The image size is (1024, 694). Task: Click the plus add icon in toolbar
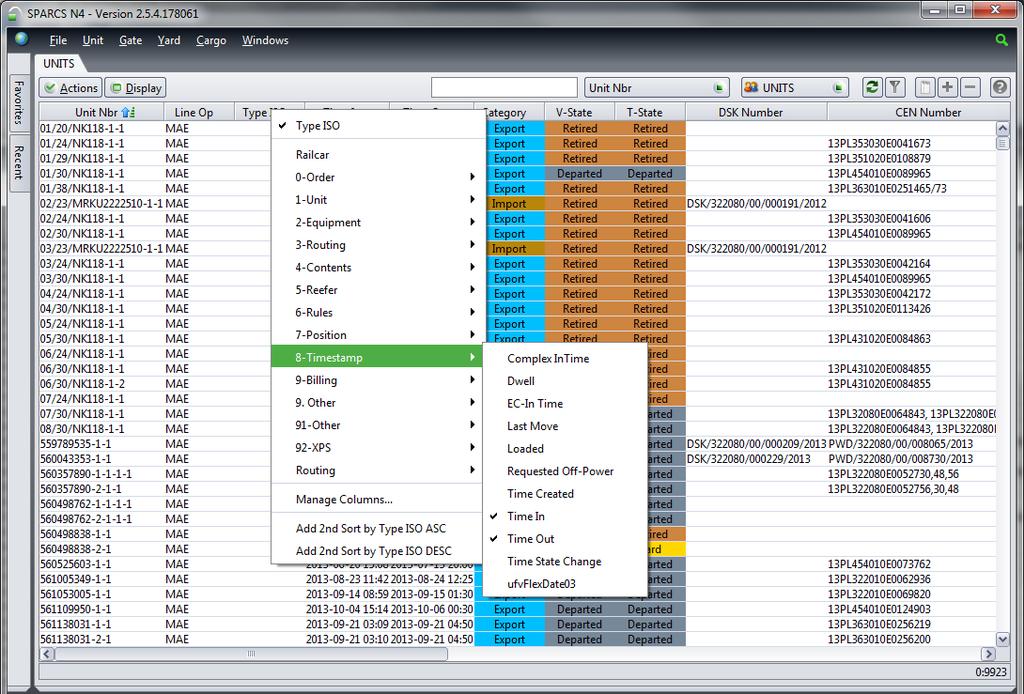coord(948,87)
